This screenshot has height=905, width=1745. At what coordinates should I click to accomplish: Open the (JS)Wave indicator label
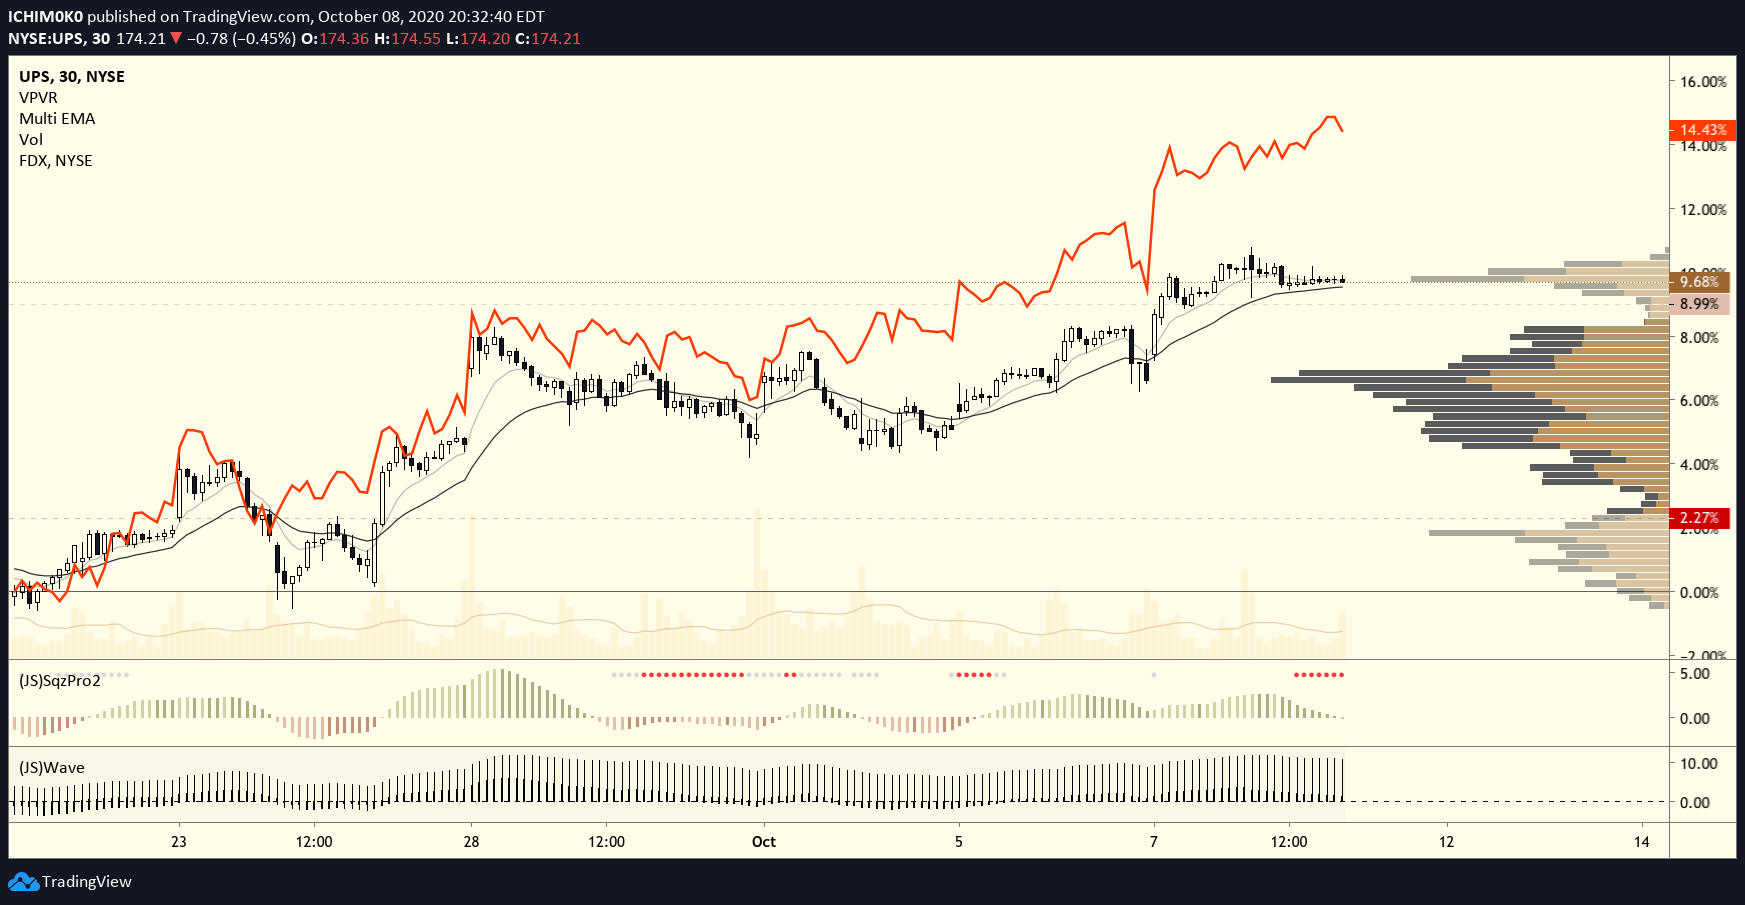coord(52,768)
